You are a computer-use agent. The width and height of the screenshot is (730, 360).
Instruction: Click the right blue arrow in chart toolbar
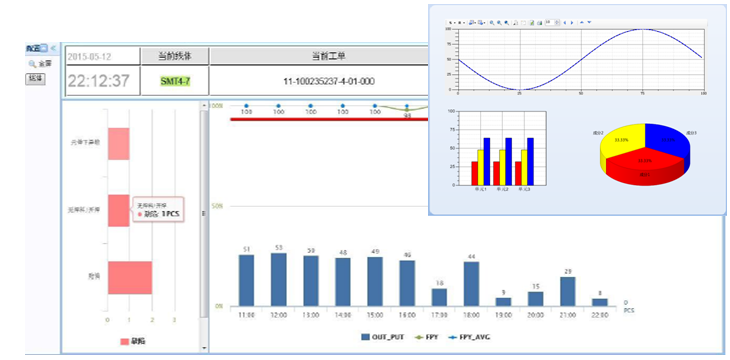coord(572,22)
